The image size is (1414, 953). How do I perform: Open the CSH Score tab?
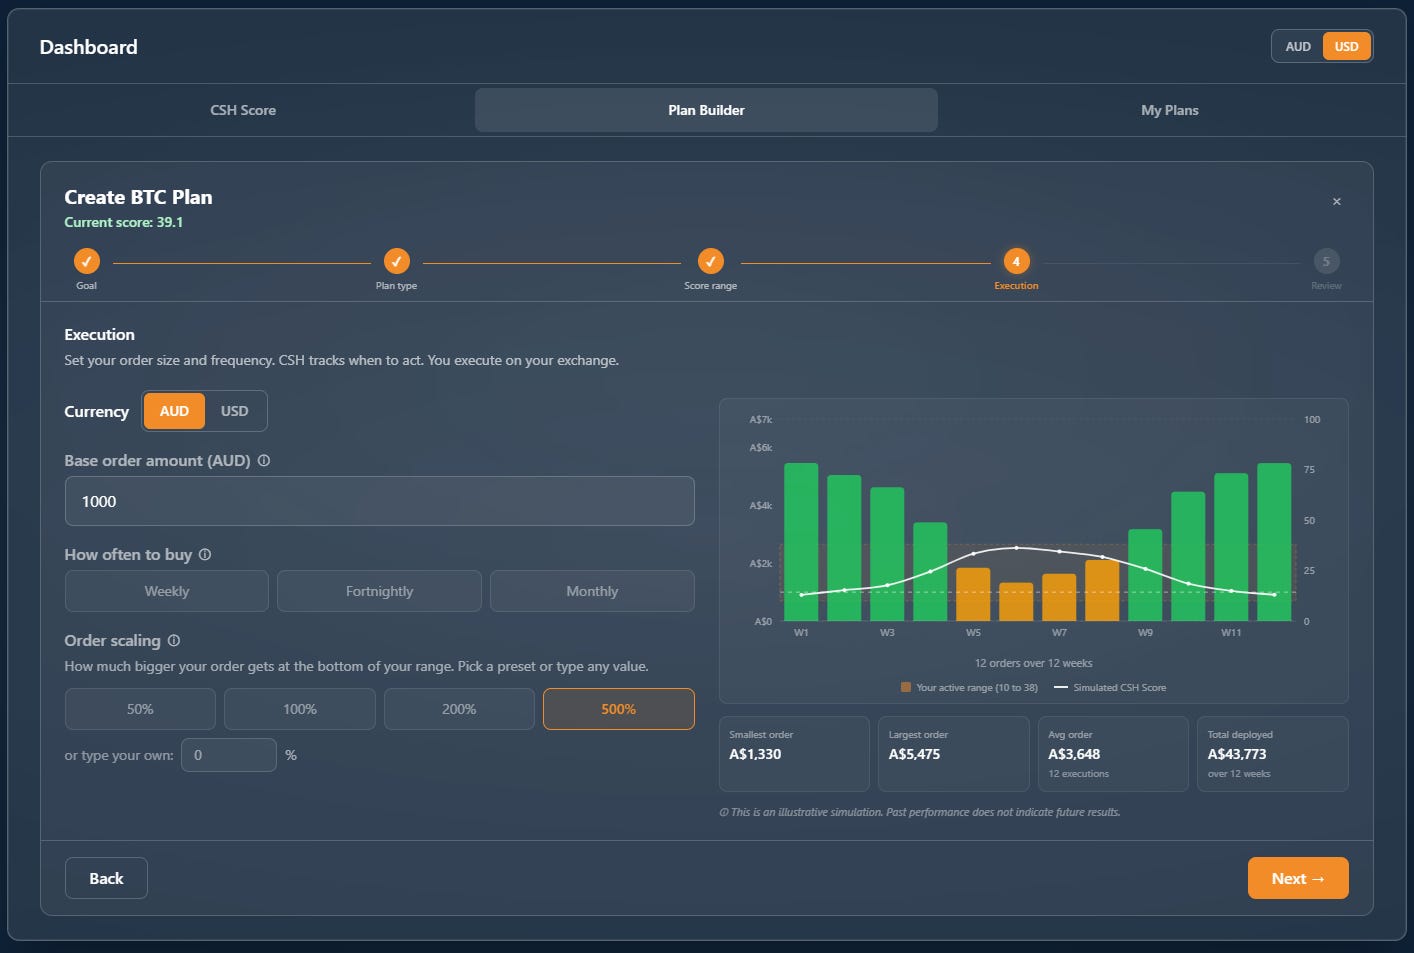click(243, 110)
